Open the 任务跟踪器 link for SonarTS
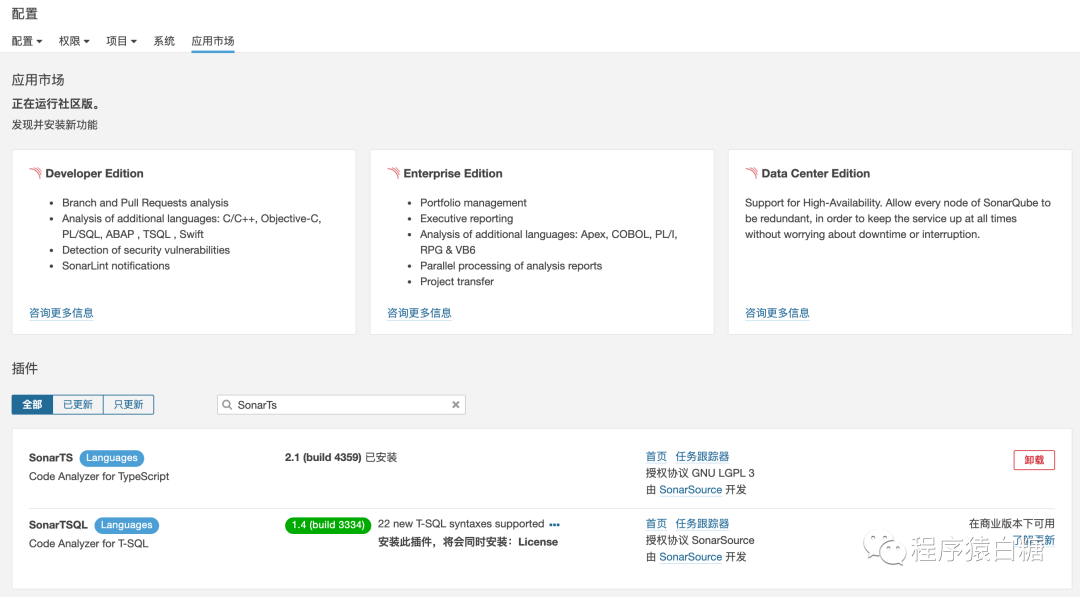The width and height of the screenshot is (1080, 597). pyautogui.click(x=702, y=457)
